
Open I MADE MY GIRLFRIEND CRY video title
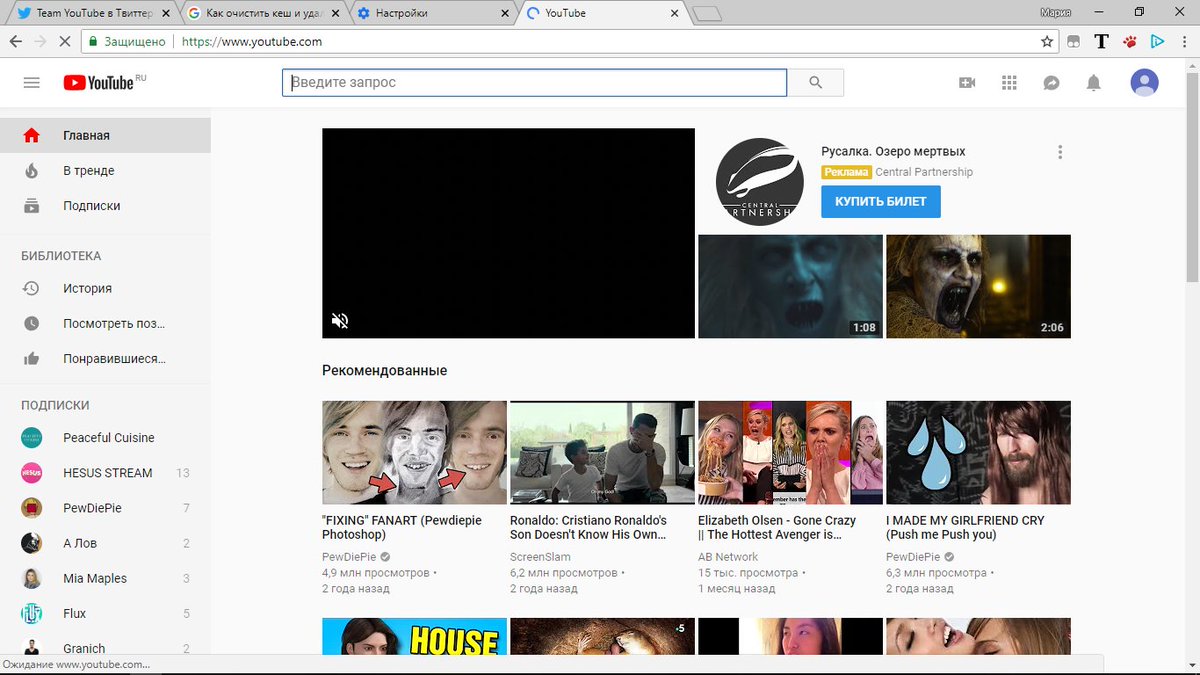tap(966, 528)
